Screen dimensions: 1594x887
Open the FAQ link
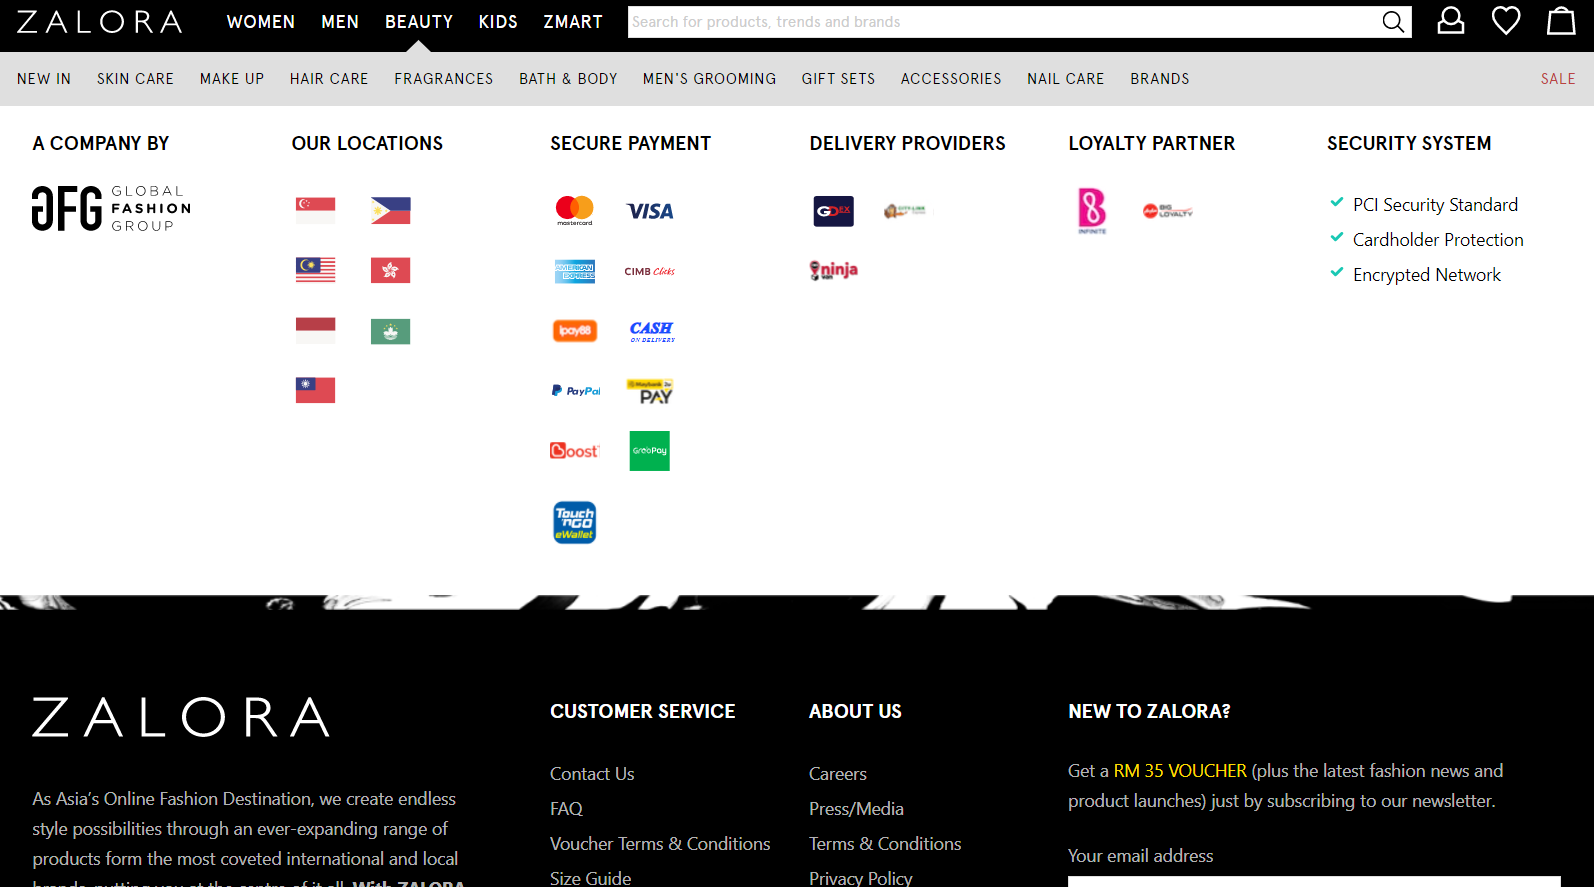tap(566, 809)
